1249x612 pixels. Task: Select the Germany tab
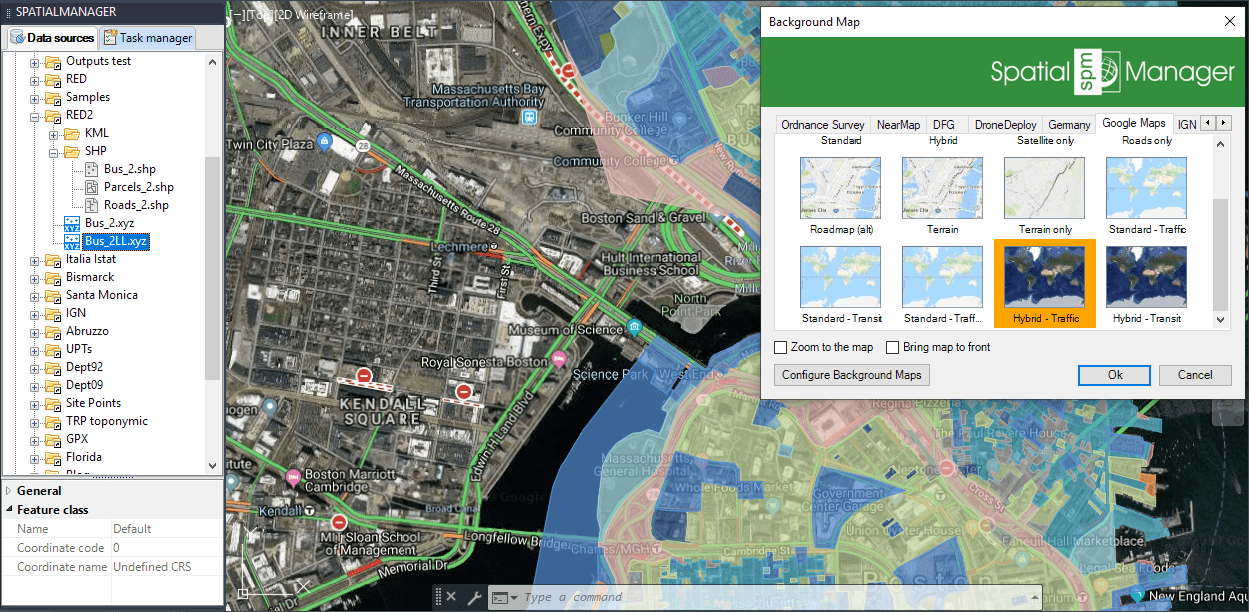click(1069, 125)
